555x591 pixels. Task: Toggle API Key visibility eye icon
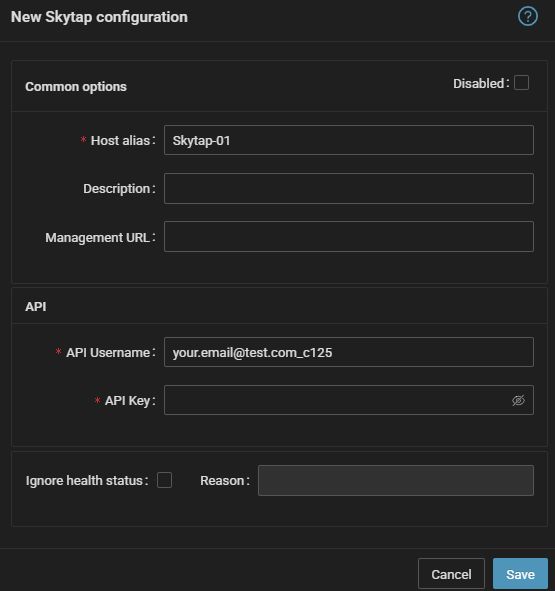point(518,400)
